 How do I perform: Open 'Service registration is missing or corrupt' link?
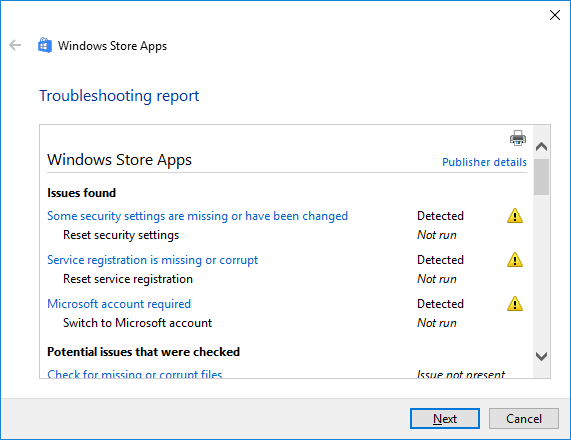pyautogui.click(x=153, y=260)
